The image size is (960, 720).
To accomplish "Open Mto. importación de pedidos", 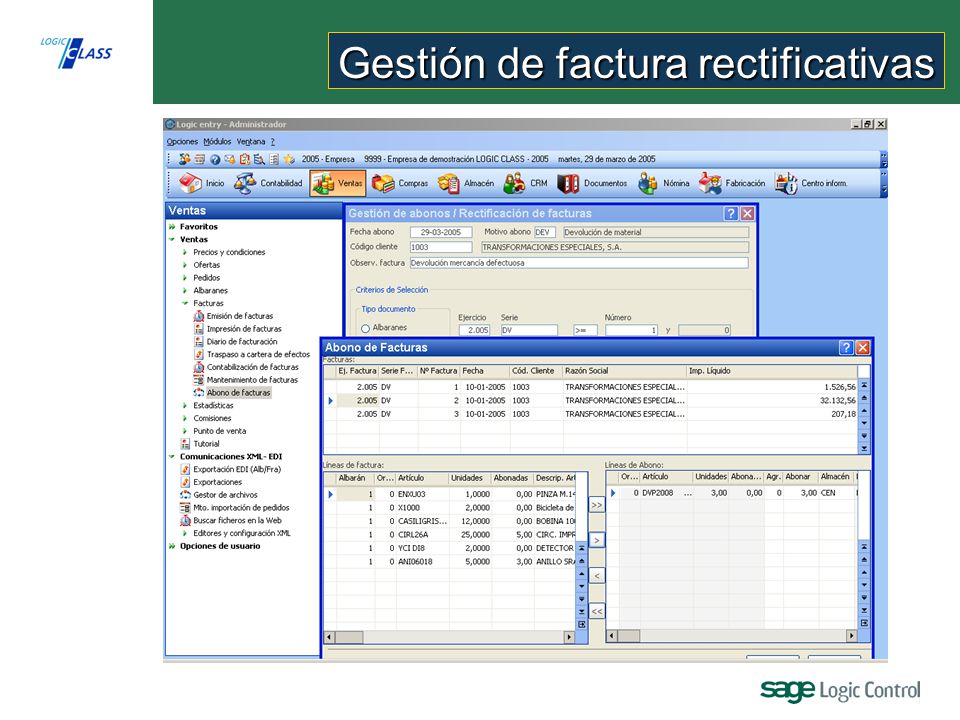I will [235, 508].
